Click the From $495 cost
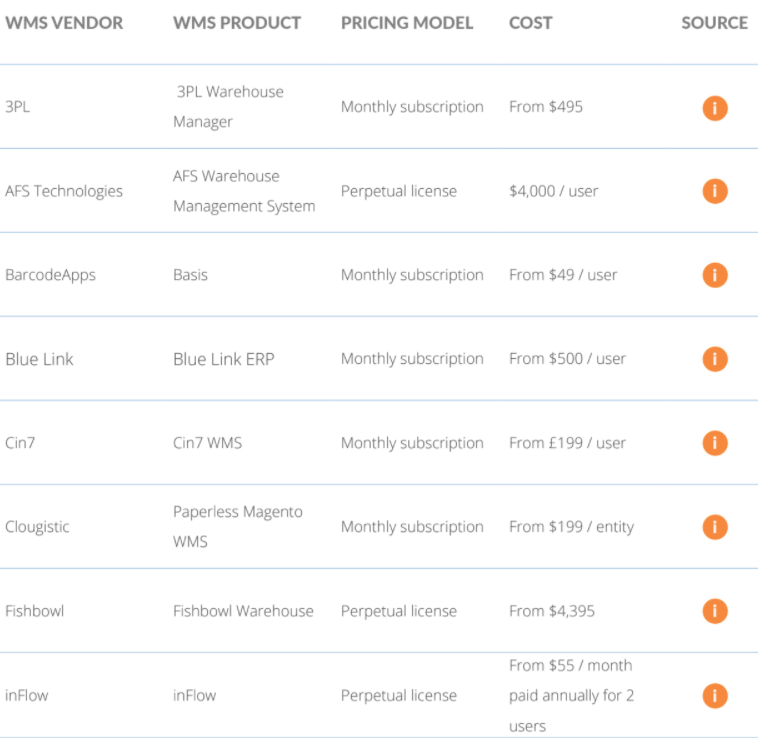 (546, 107)
